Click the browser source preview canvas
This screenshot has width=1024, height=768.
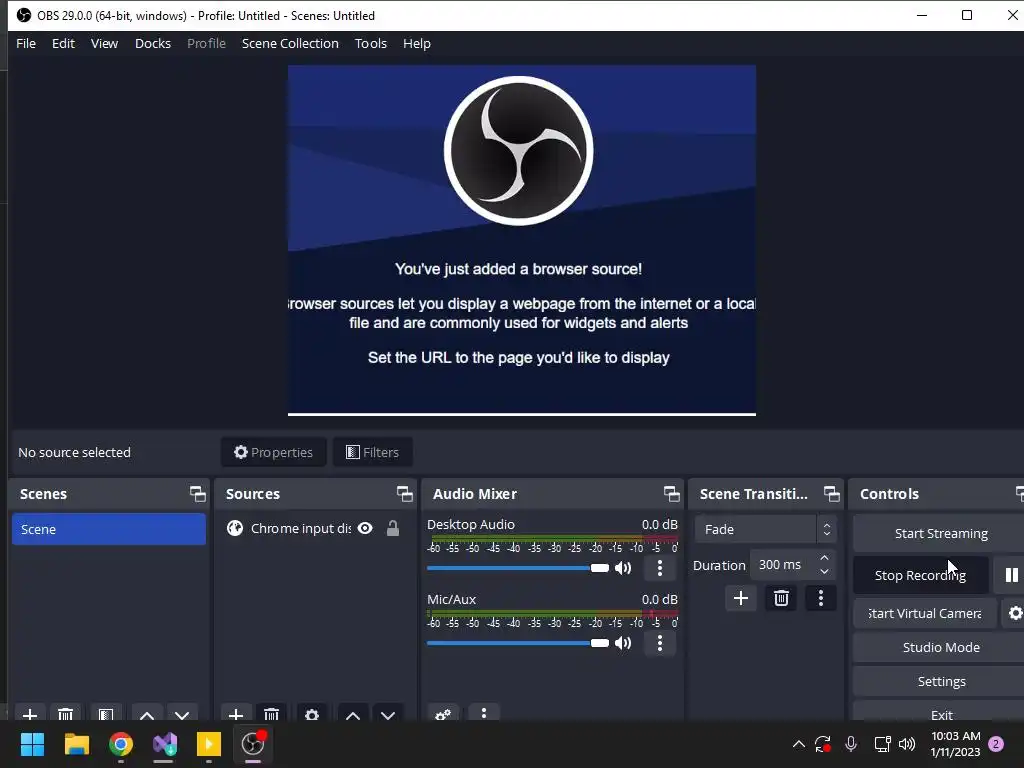coord(522,240)
